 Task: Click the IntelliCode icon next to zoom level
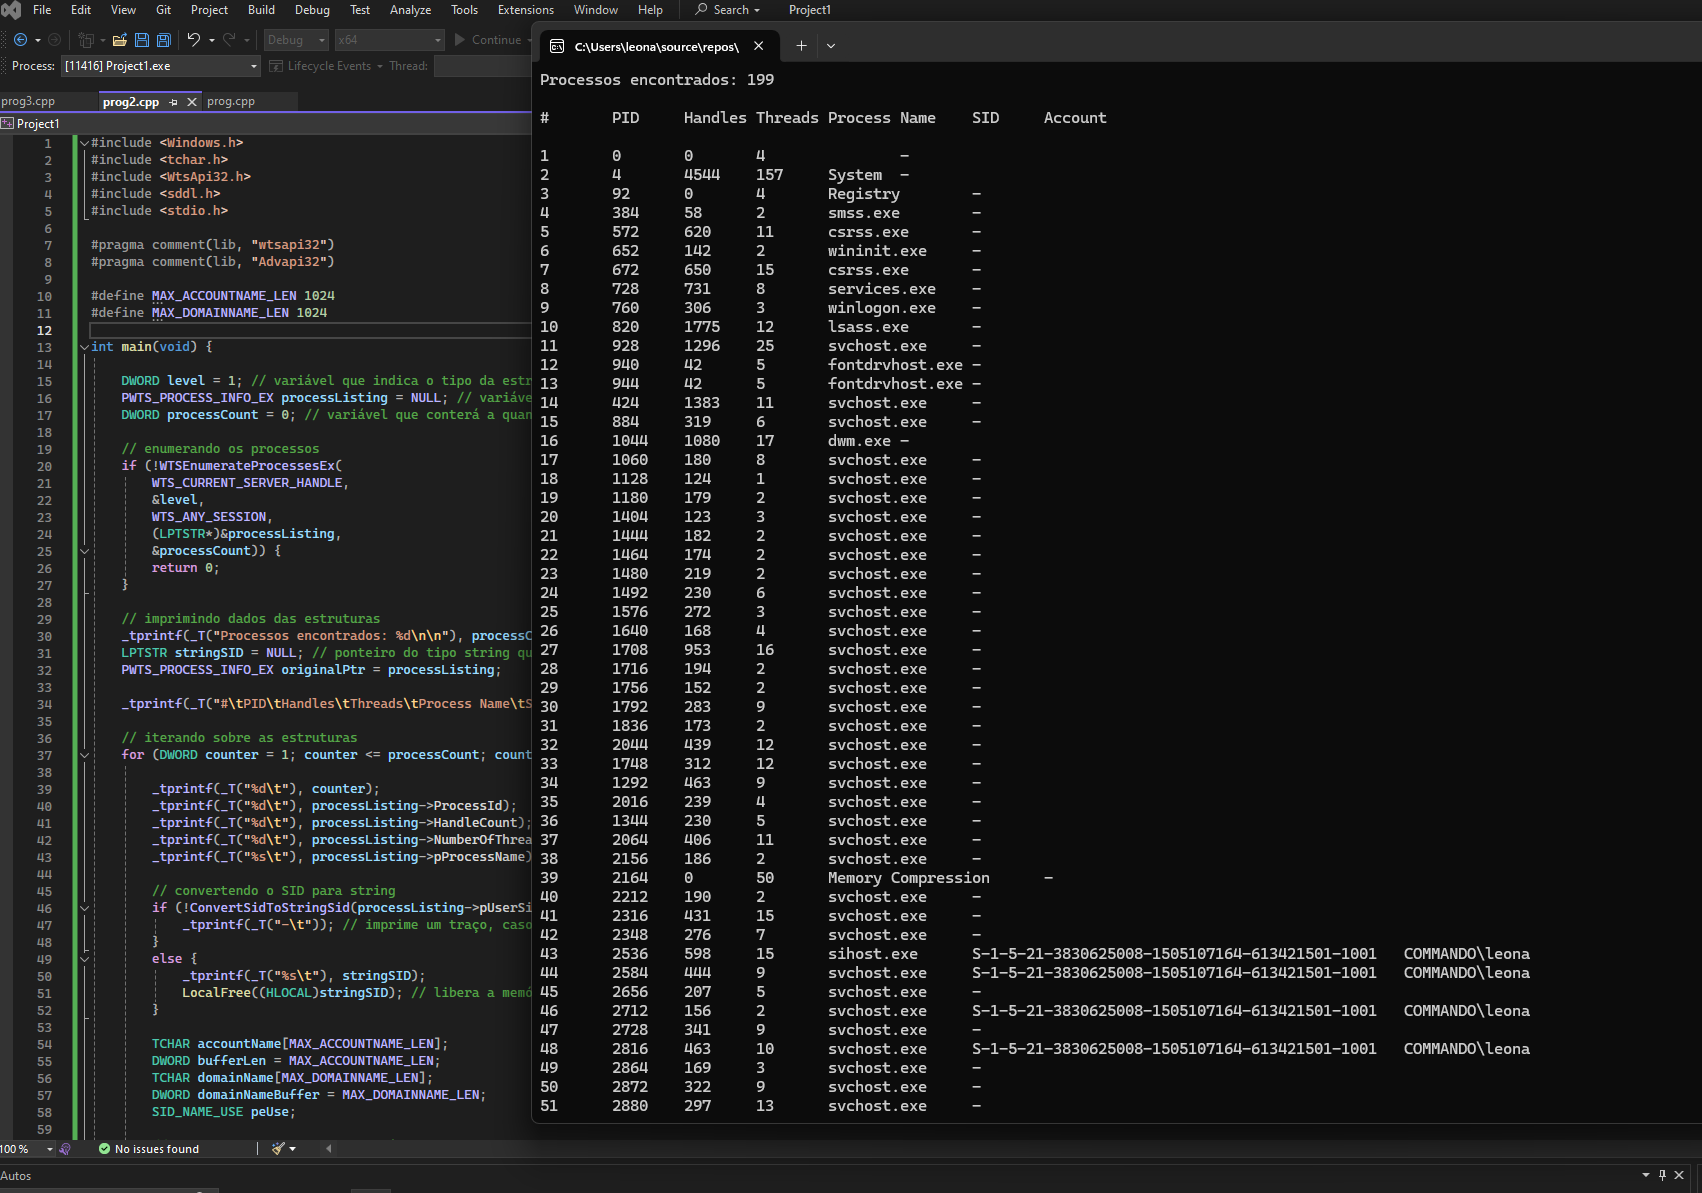[66, 1149]
